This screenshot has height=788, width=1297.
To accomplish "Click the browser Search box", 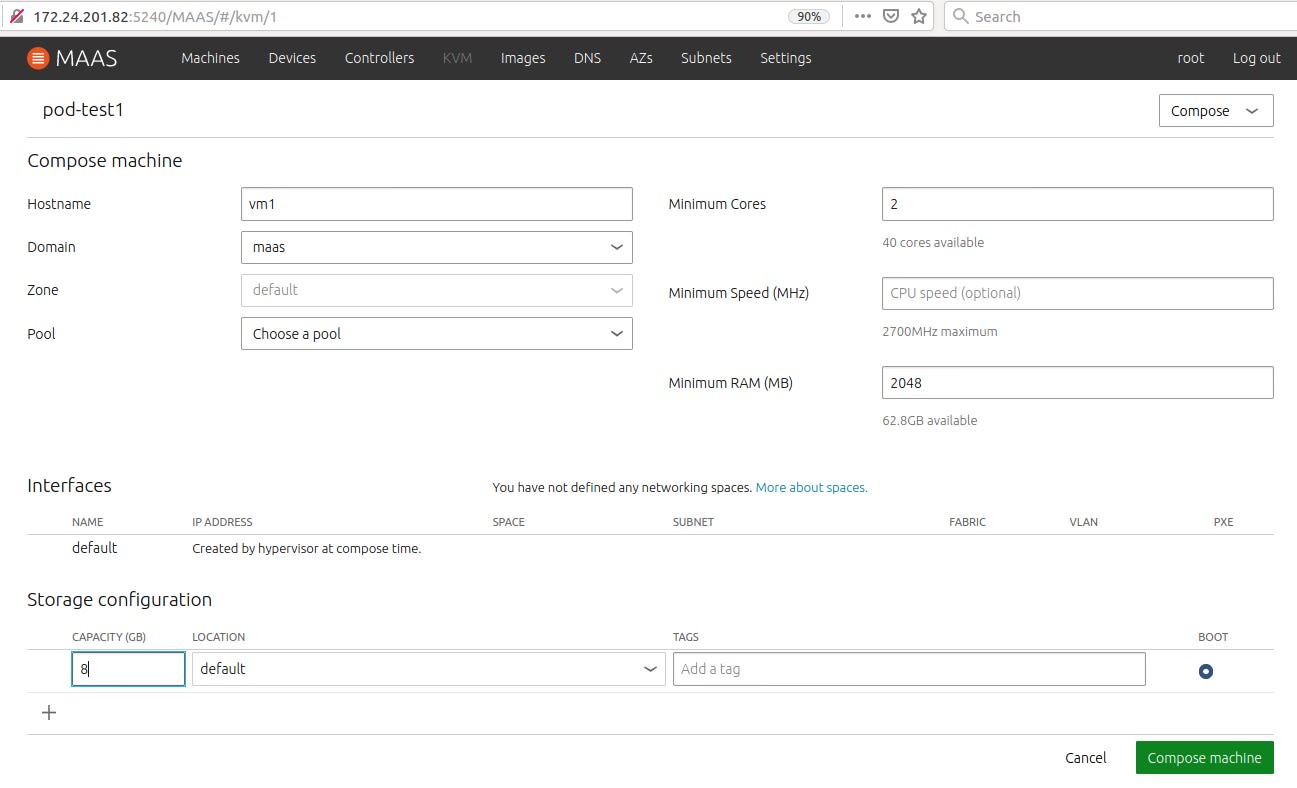I will [x=1120, y=16].
